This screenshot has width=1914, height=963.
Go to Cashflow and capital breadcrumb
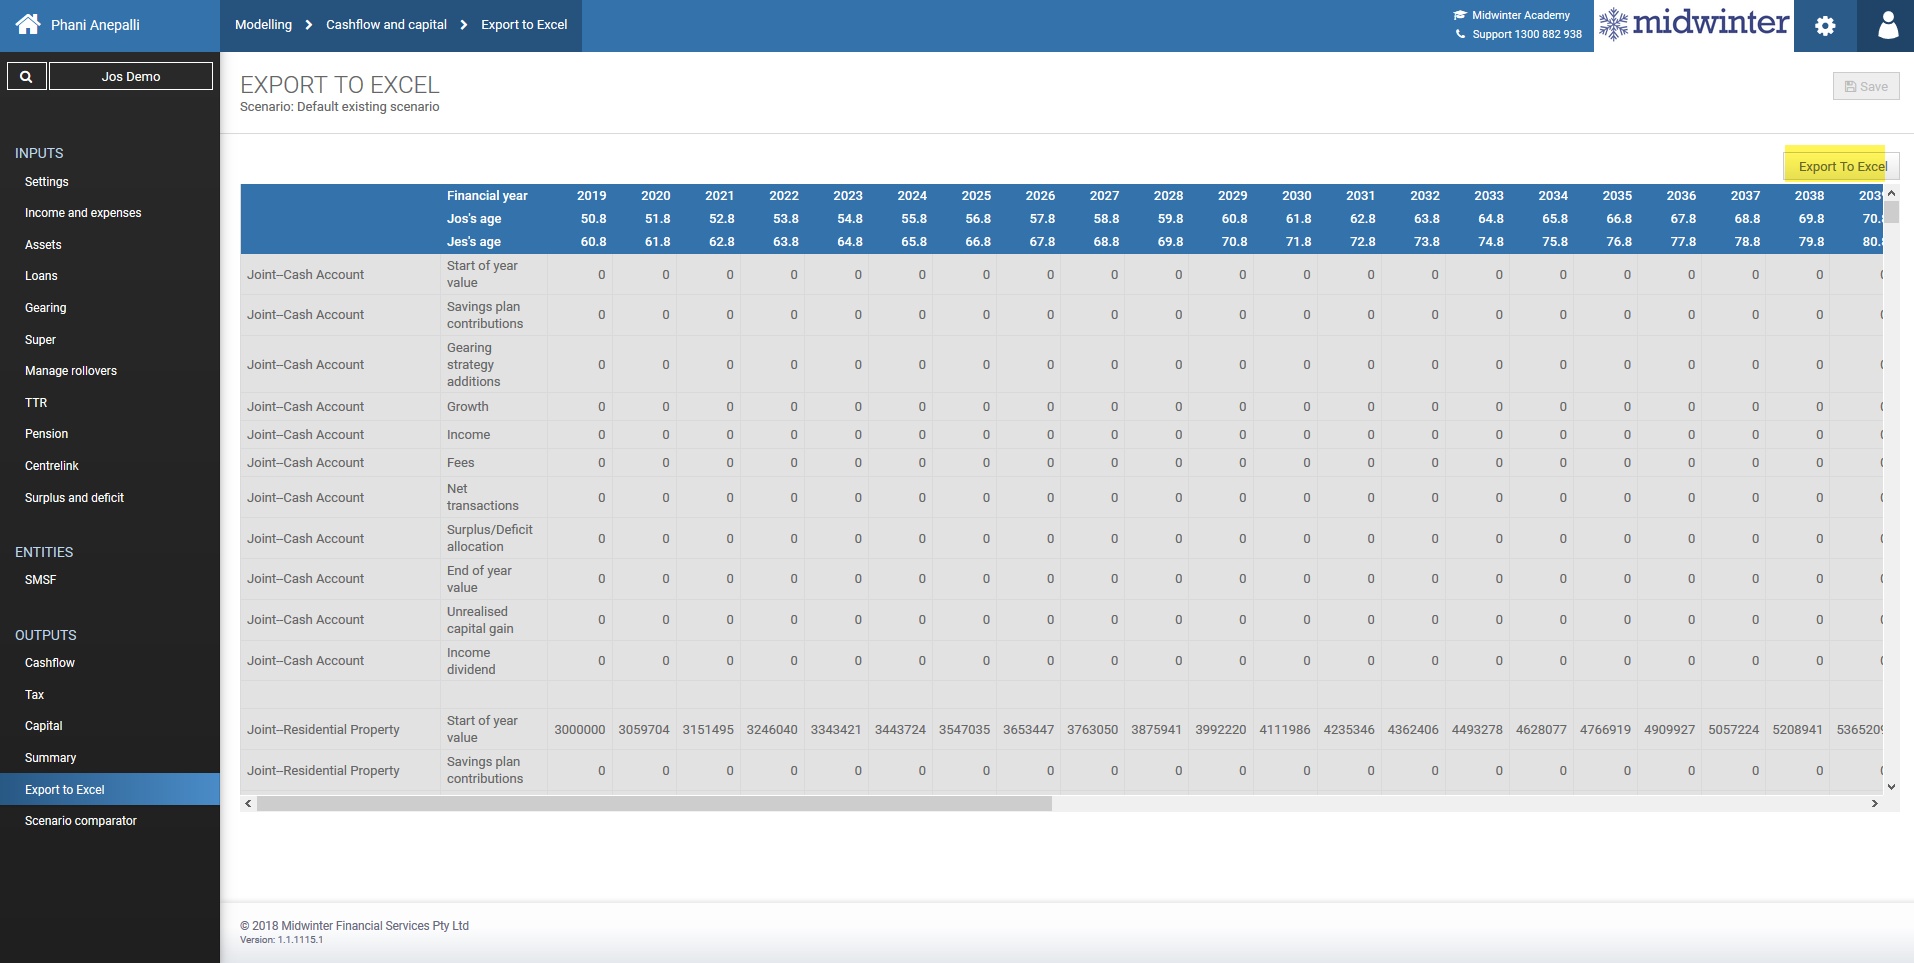click(386, 24)
